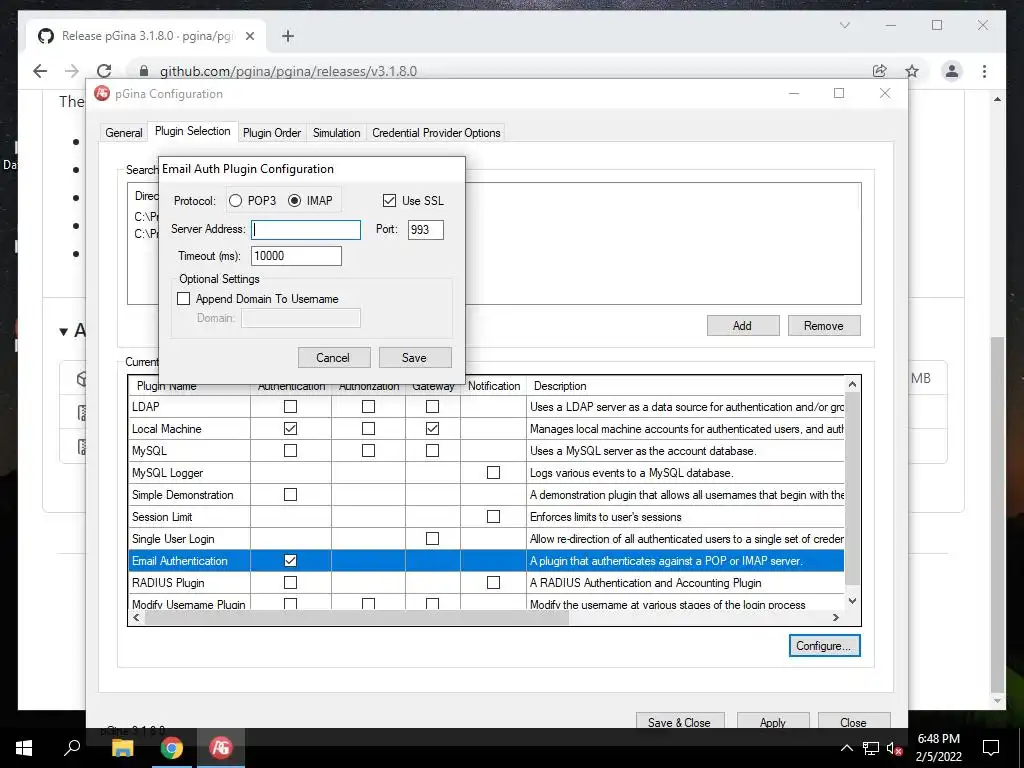Click the Apply button
The height and width of the screenshot is (768, 1024).
(x=773, y=722)
